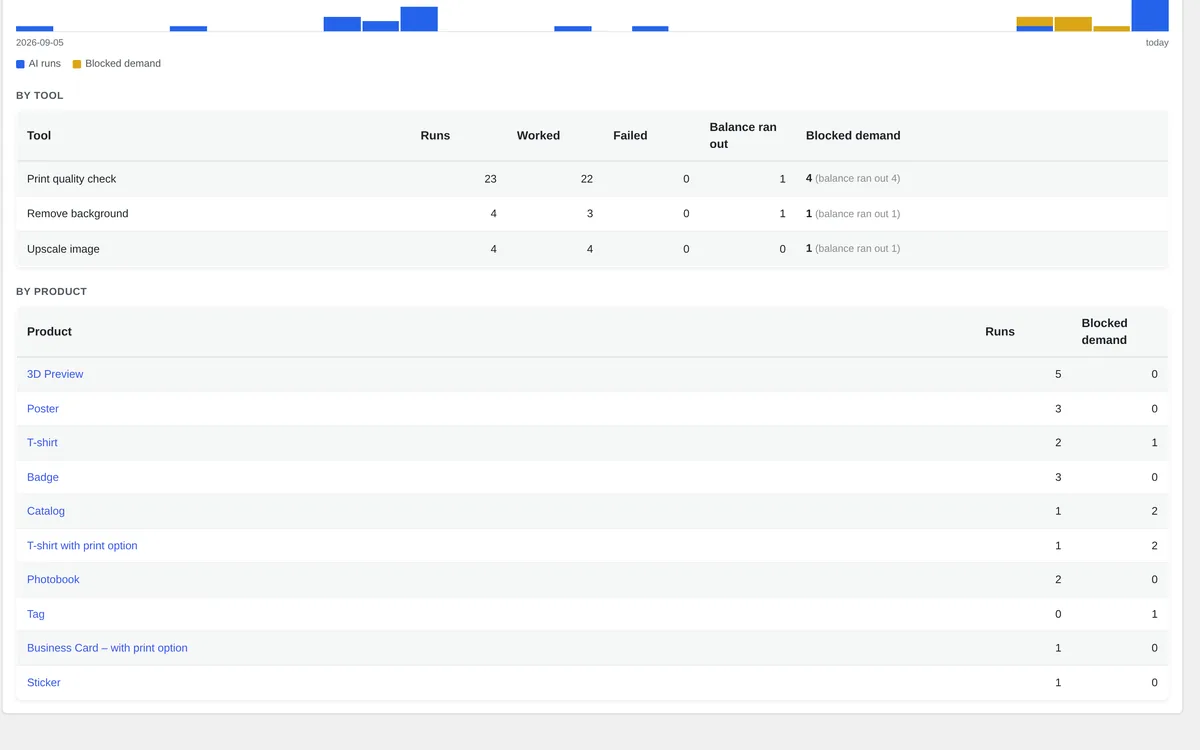Click the 'Upscale image' tool row

pos(592,249)
